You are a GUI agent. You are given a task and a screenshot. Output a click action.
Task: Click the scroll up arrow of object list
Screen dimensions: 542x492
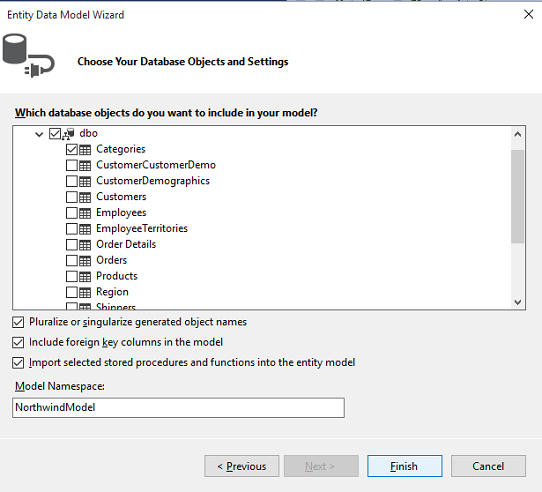click(x=518, y=134)
